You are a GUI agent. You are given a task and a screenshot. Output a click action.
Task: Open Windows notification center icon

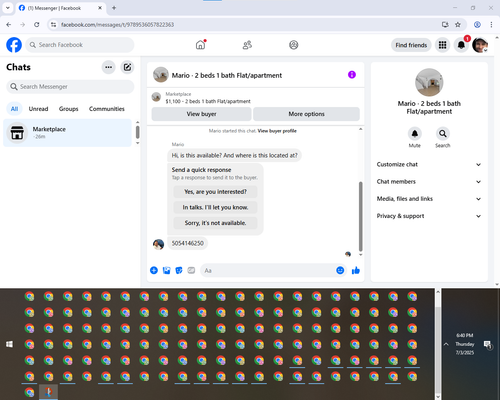coord(487,345)
